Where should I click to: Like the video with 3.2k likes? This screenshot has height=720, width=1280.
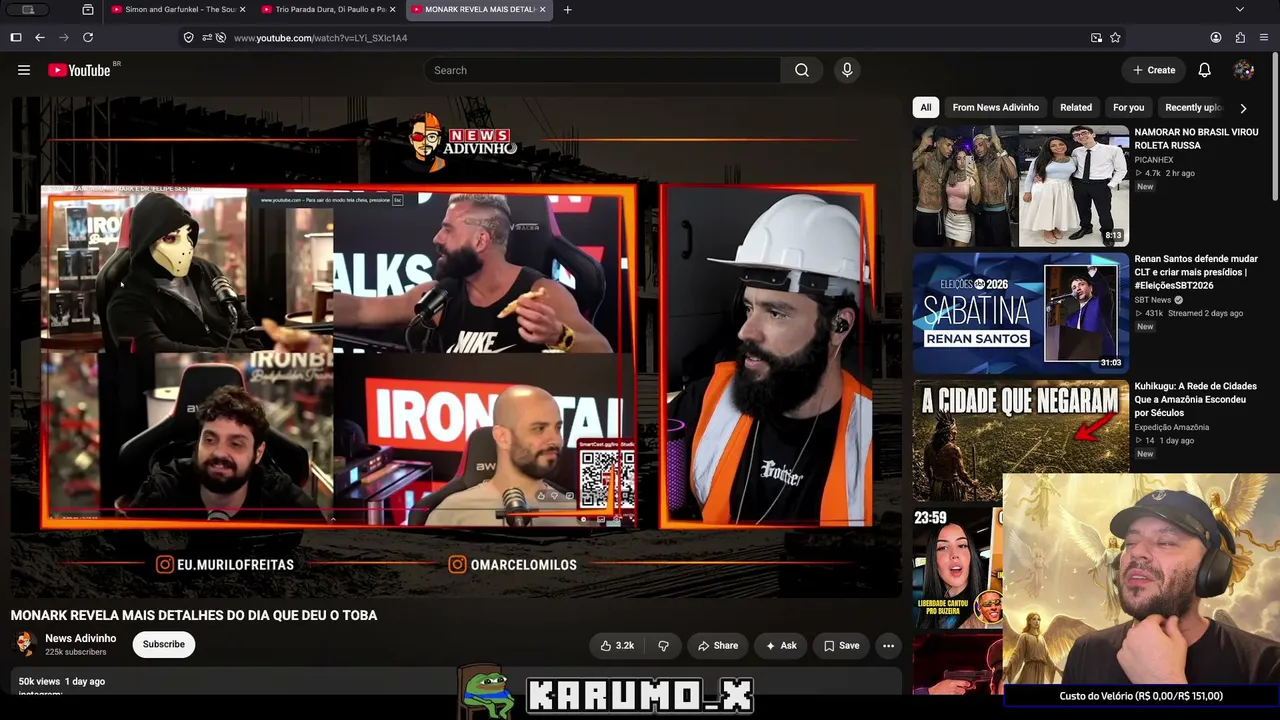click(x=617, y=646)
